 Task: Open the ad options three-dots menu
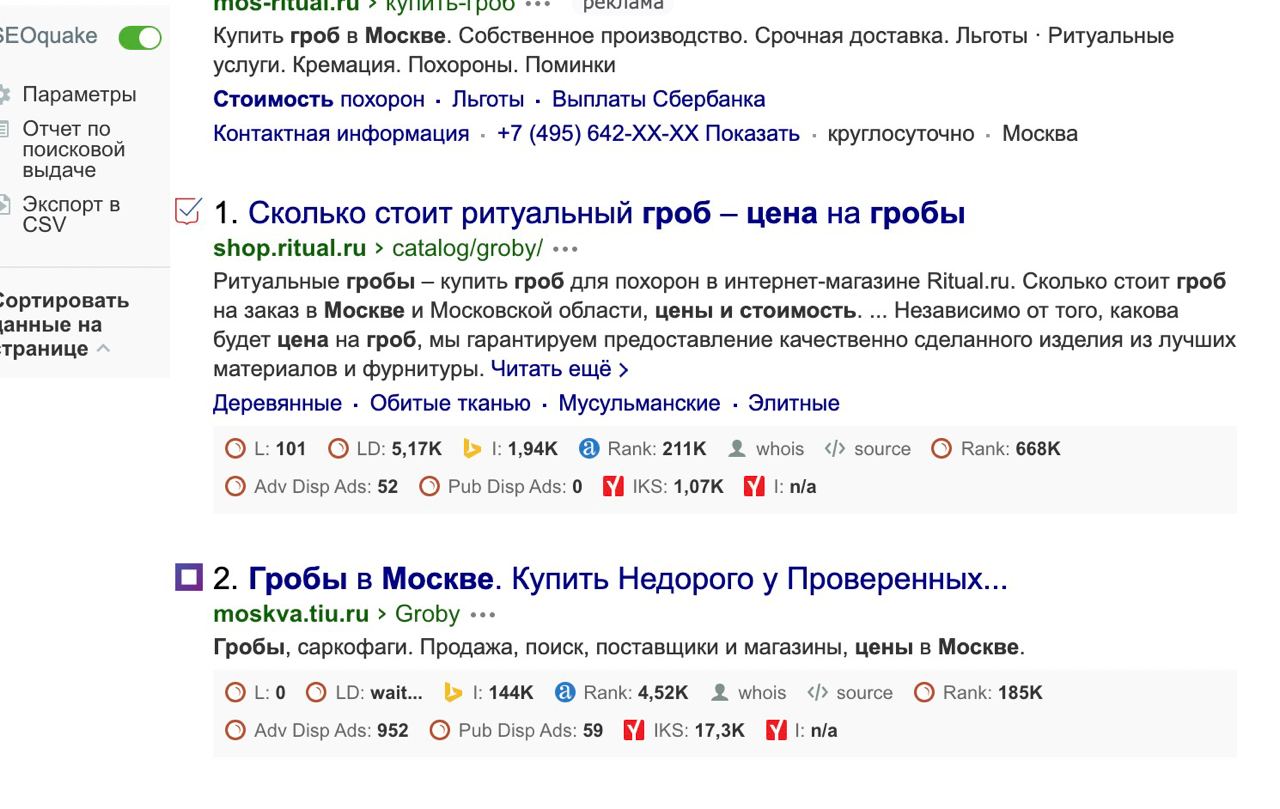point(537,5)
